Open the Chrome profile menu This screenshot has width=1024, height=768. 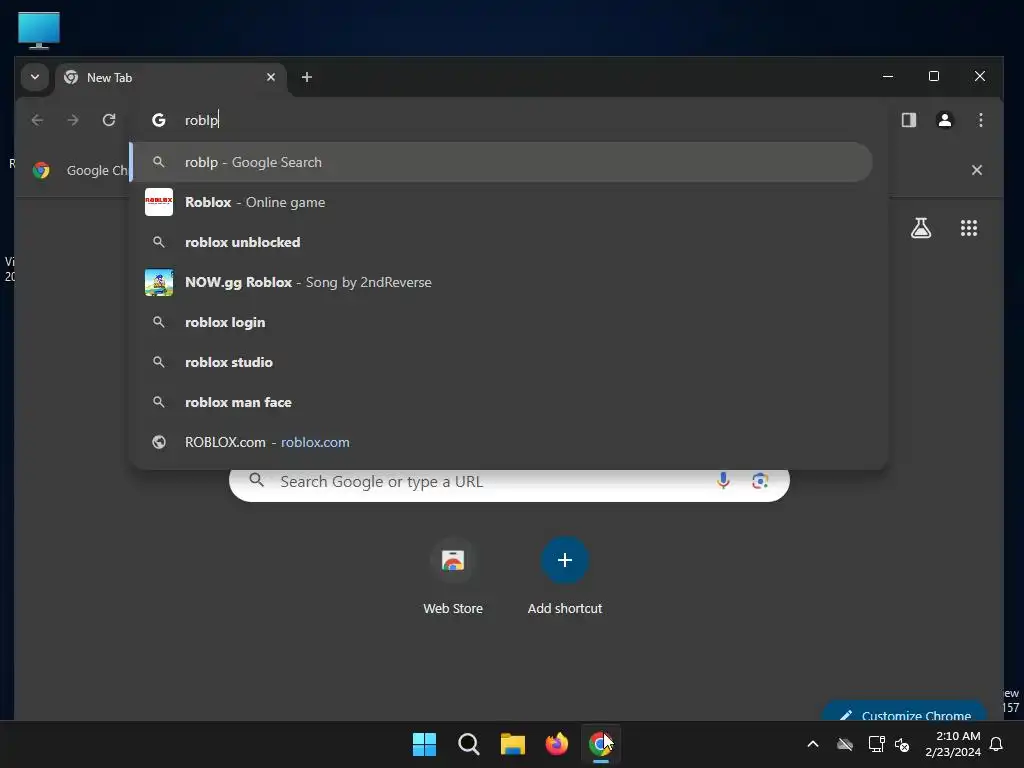click(944, 120)
